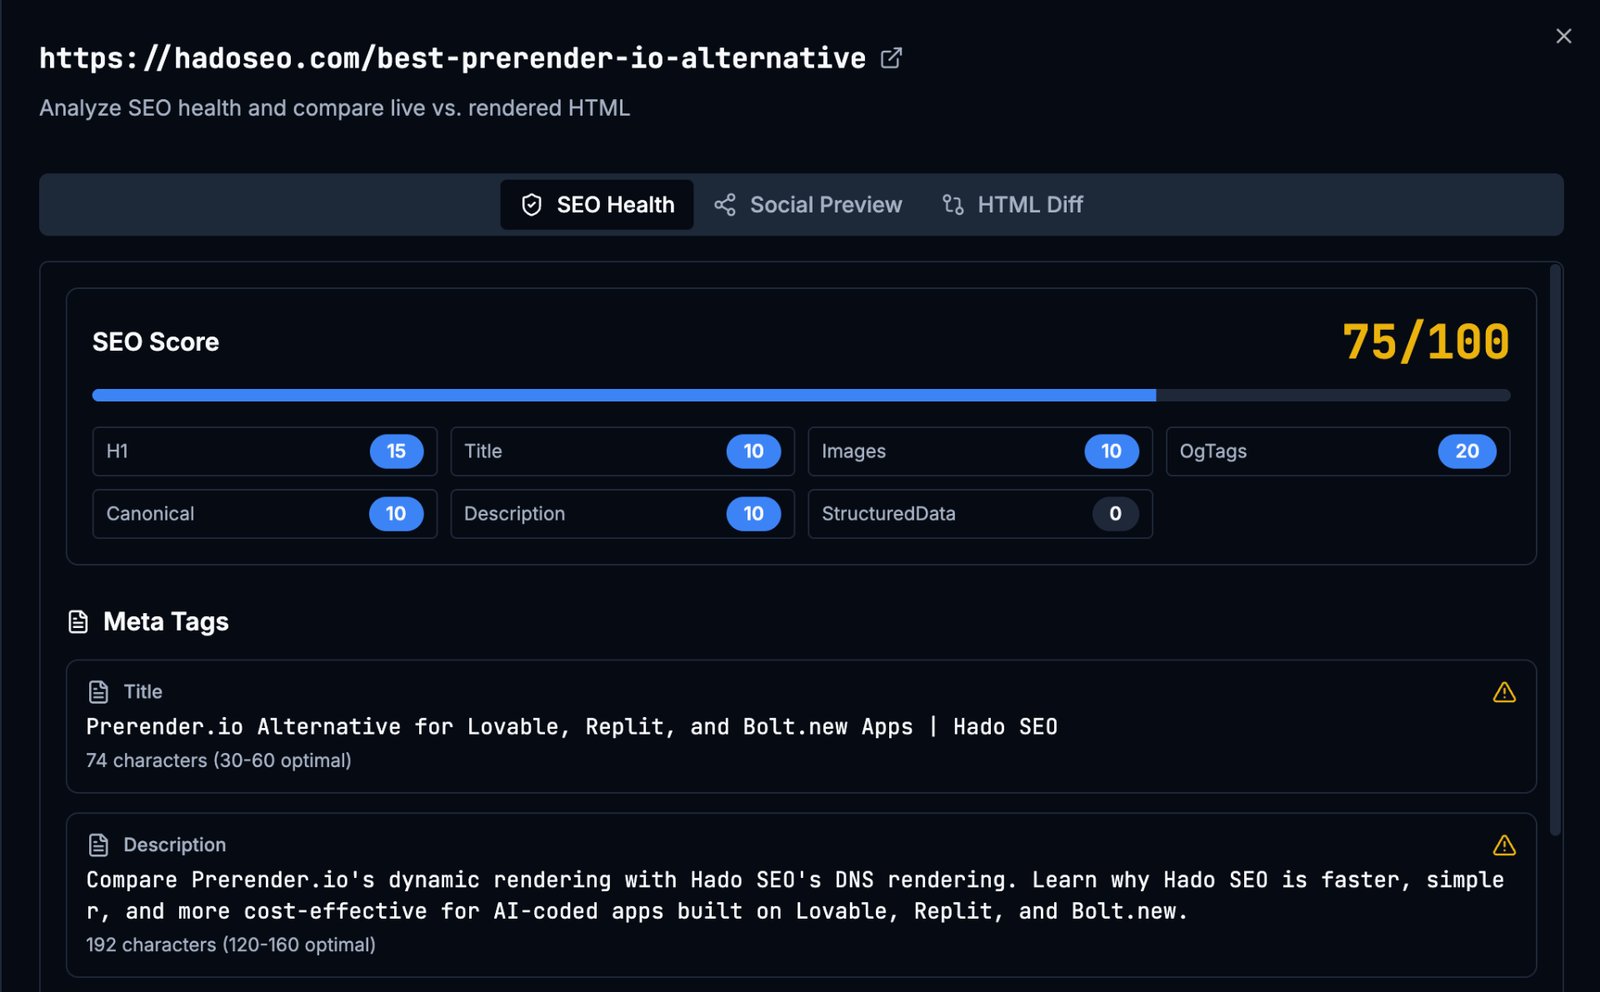The image size is (1600, 992).
Task: Click the diff icon beside HTML Diff
Action: pos(951,204)
